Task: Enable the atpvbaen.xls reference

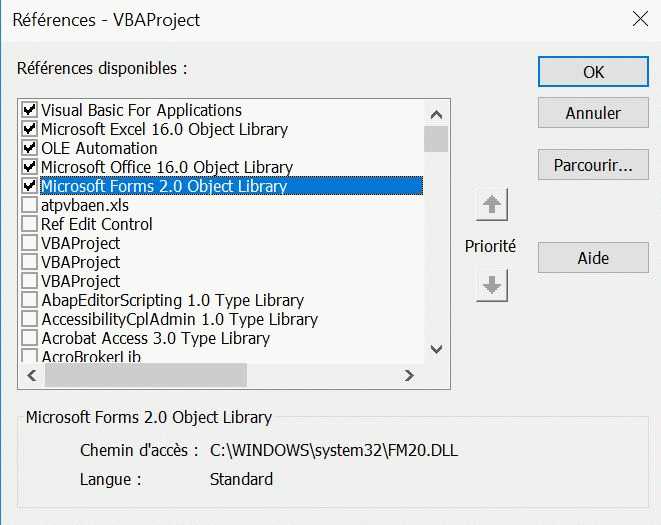Action: [30, 205]
